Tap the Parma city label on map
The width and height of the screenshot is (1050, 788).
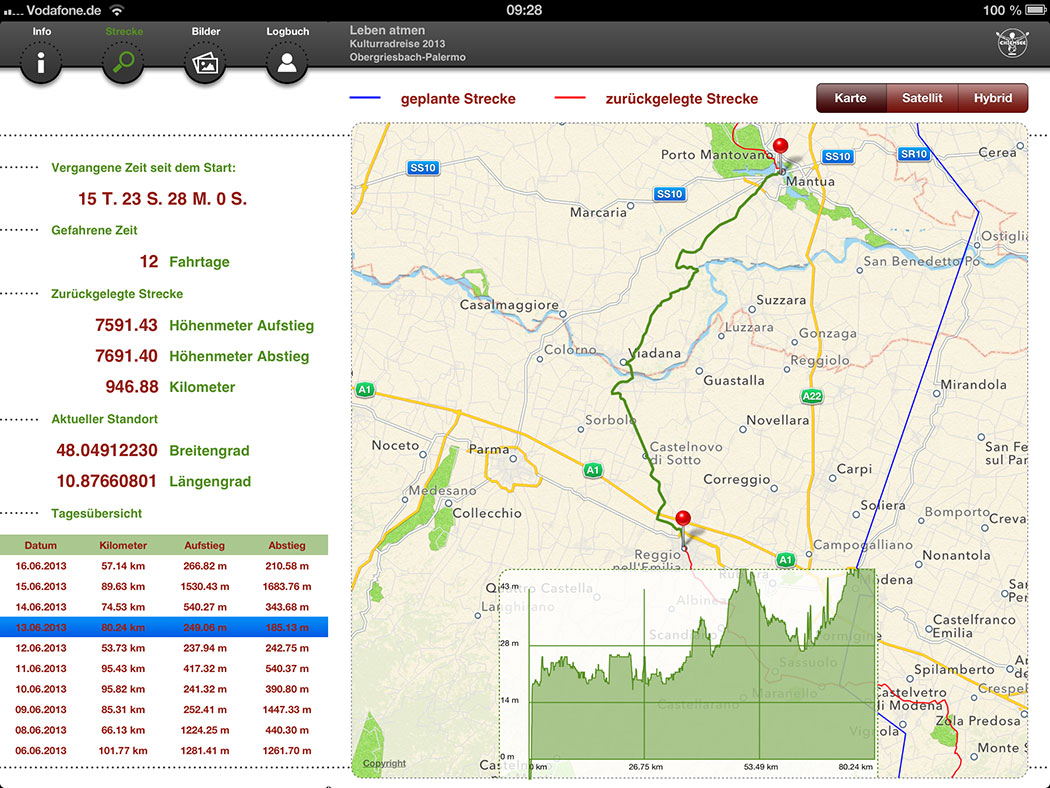click(x=489, y=449)
